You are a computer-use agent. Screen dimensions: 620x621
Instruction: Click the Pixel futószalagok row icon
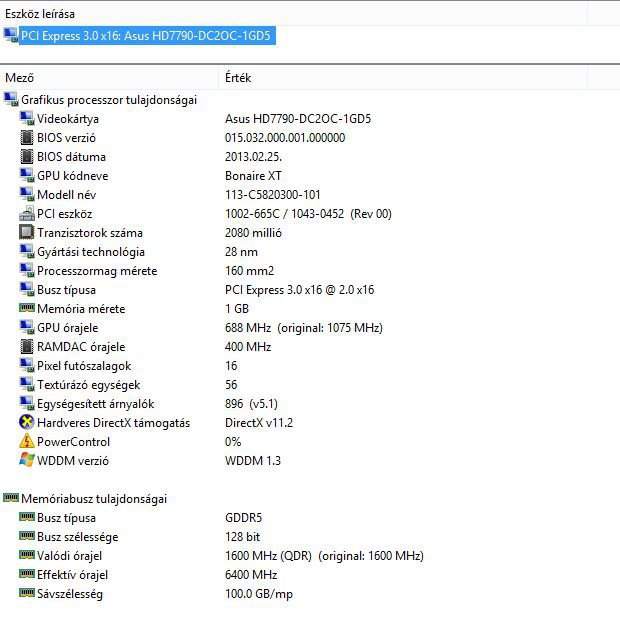tap(27, 366)
